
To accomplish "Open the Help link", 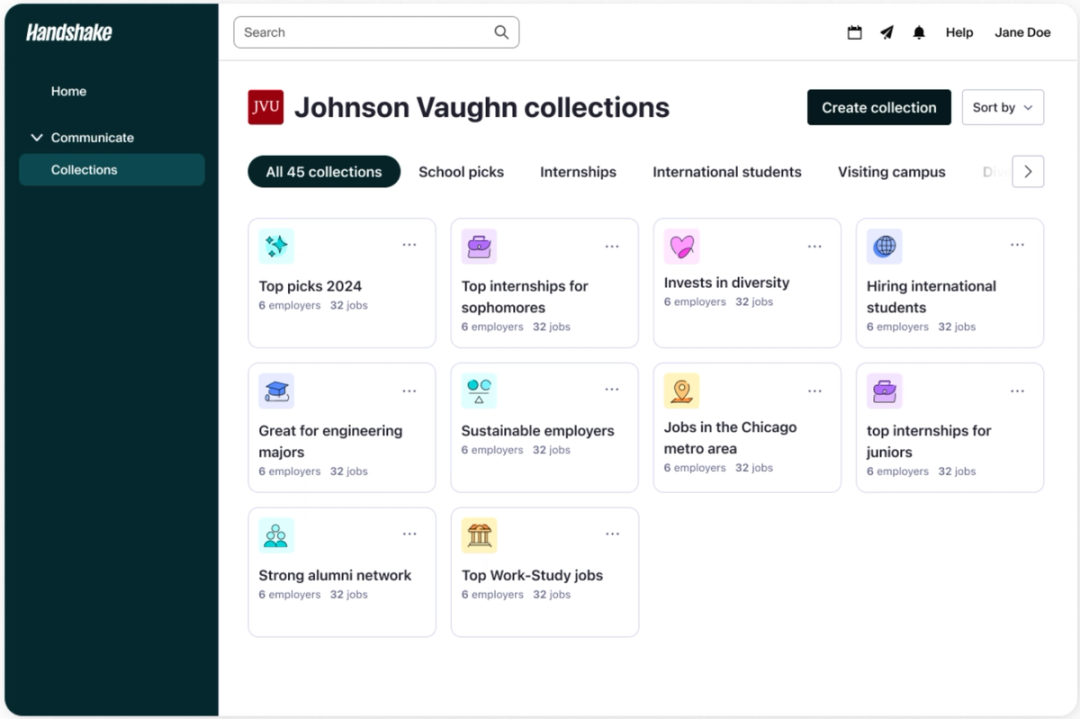I will click(959, 32).
